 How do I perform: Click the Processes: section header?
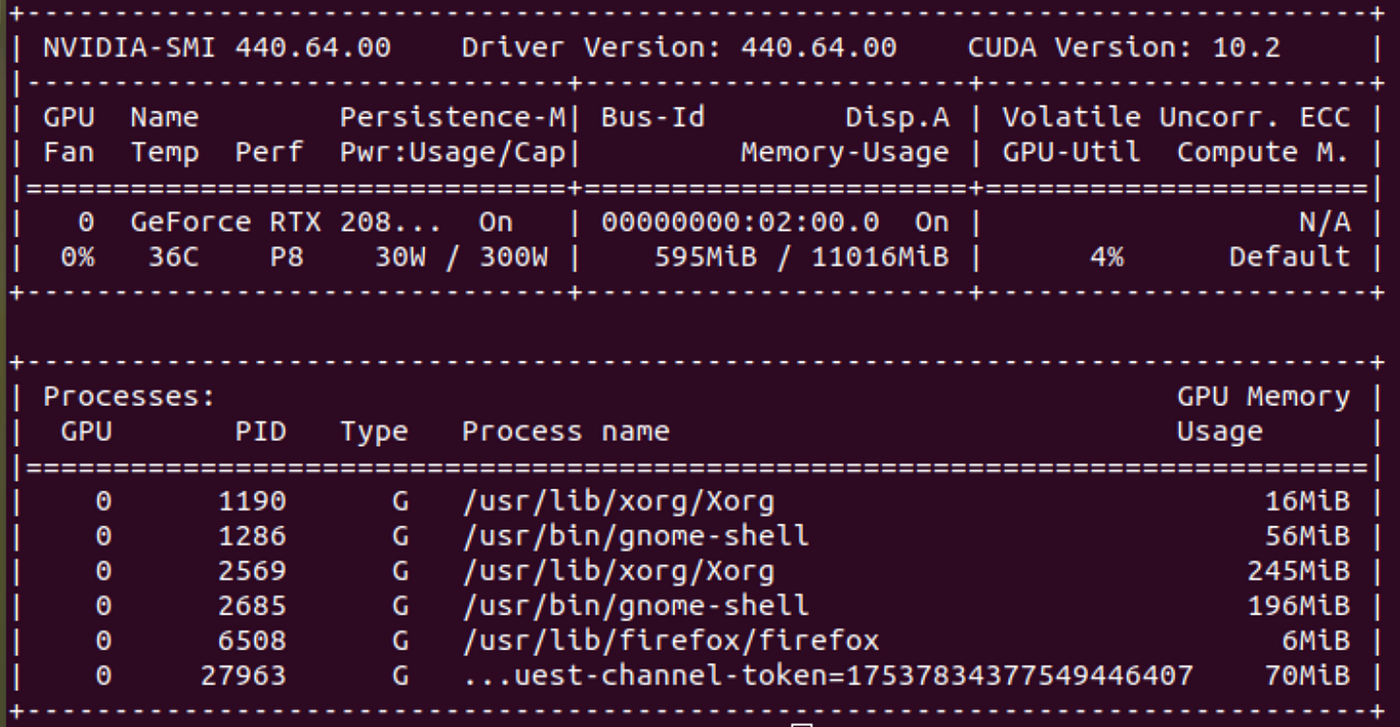pos(129,397)
